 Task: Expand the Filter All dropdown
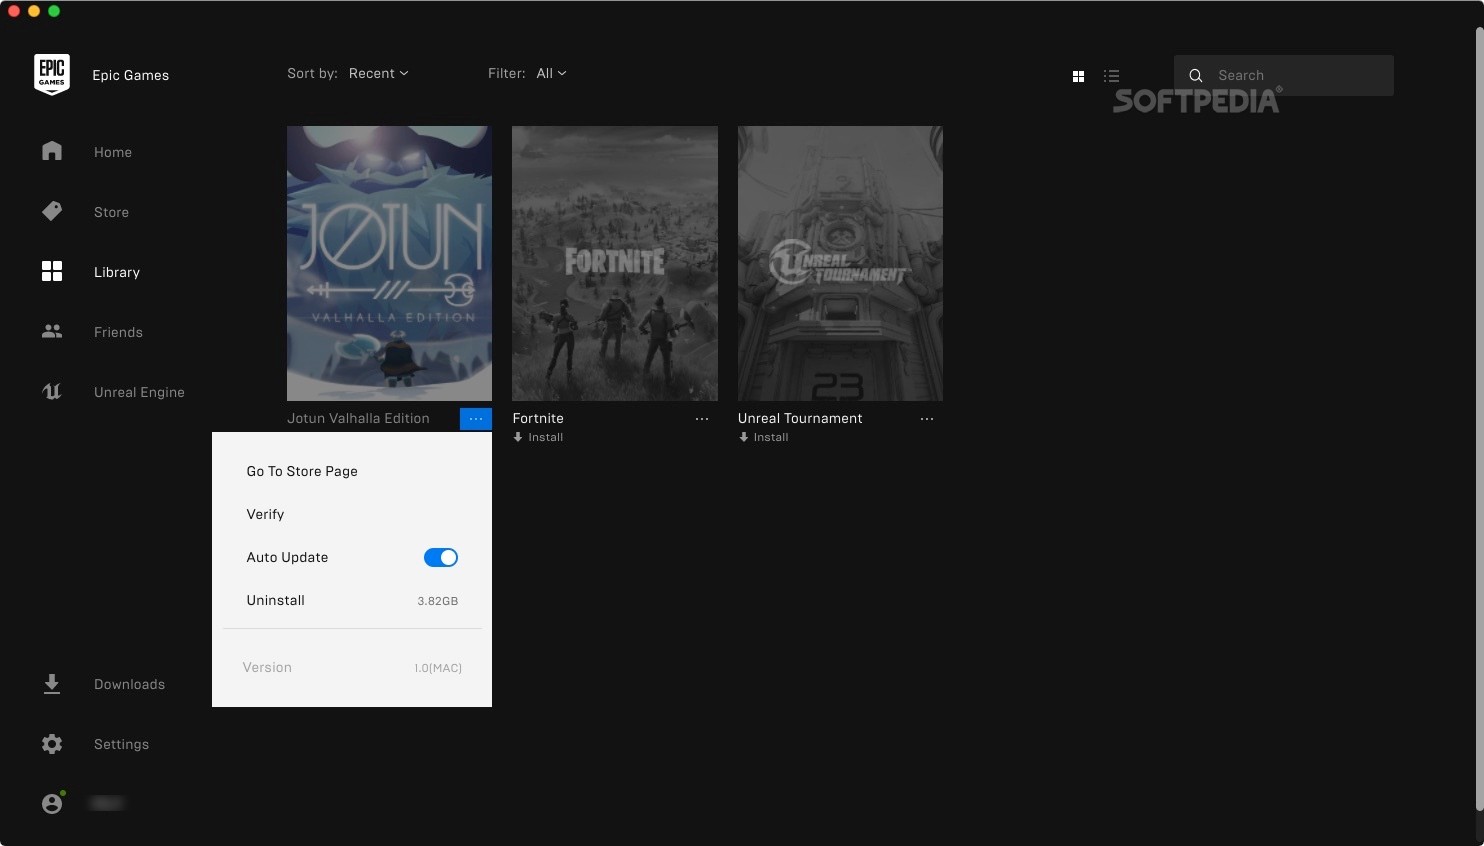pyautogui.click(x=551, y=73)
